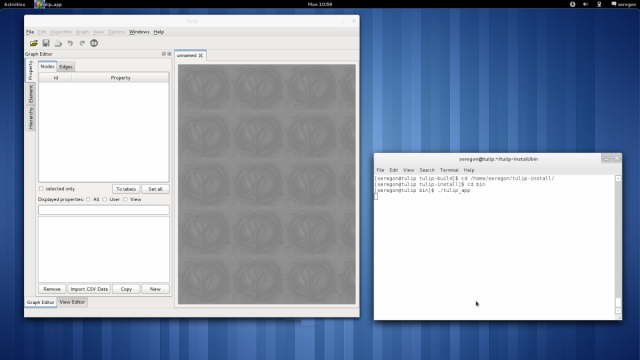This screenshot has height=360, width=640.
Task: Select the All displayed properties radio
Action: (89, 200)
